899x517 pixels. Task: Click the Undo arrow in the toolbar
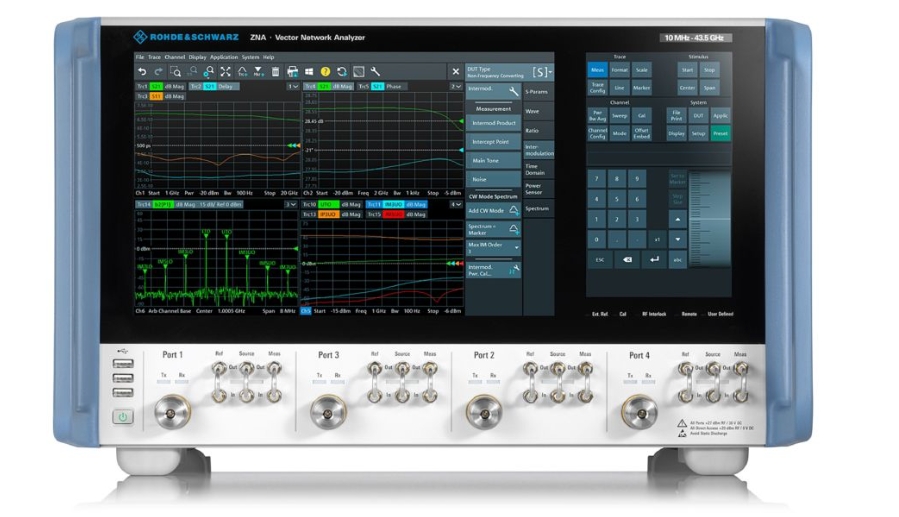[x=141, y=72]
